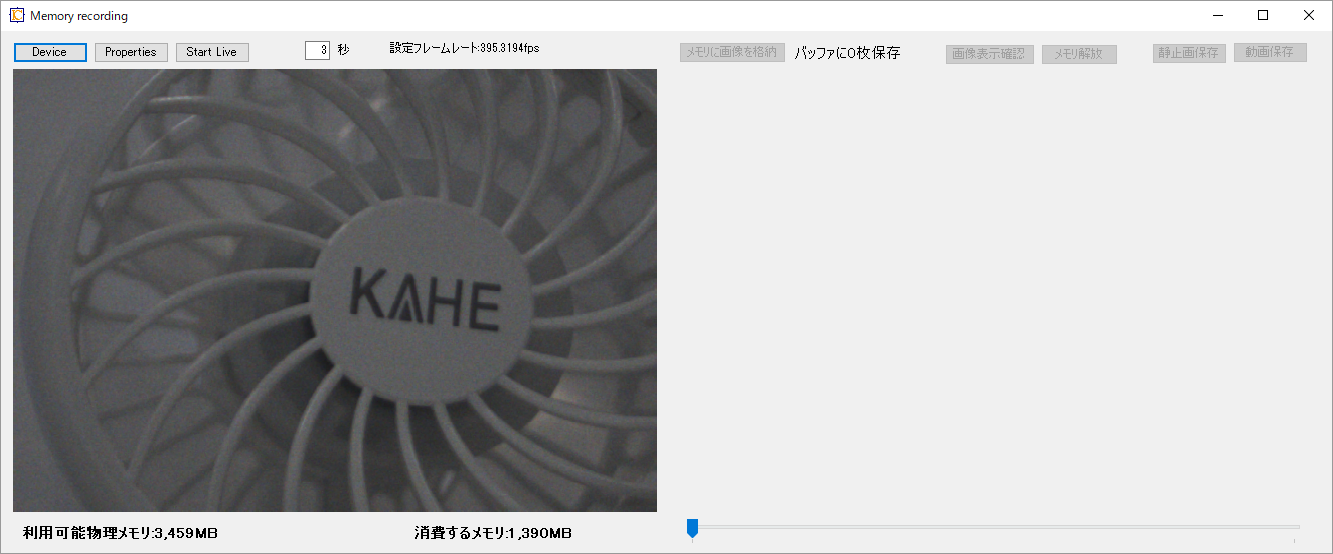Click the バッファに0枚保存 status text
Screen dimensions: 1333x554
847,53
